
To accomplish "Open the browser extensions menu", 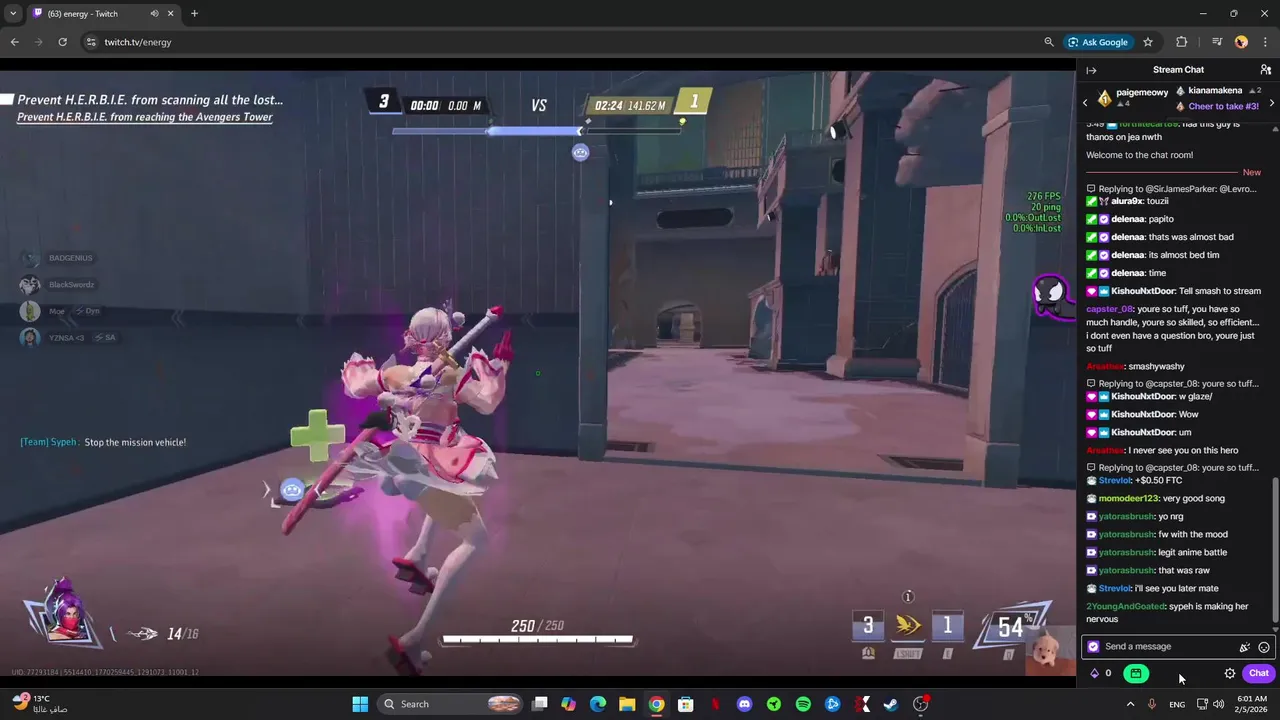I will click(1181, 42).
